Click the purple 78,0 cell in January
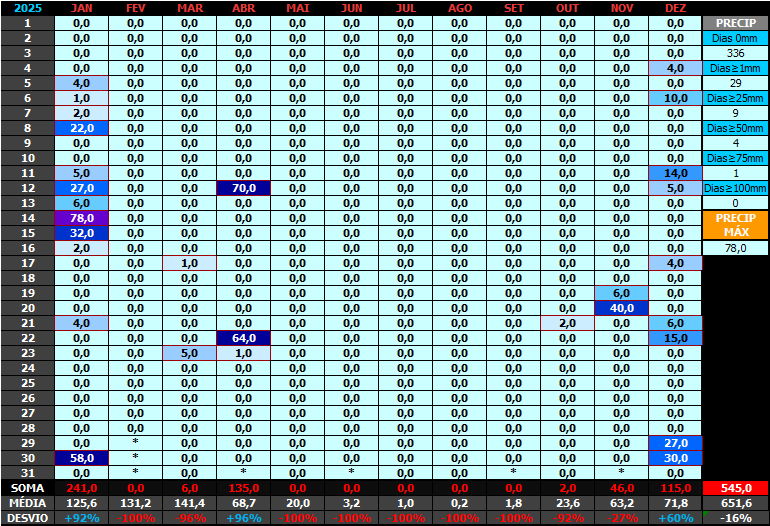770x526 pixels. click(81, 218)
